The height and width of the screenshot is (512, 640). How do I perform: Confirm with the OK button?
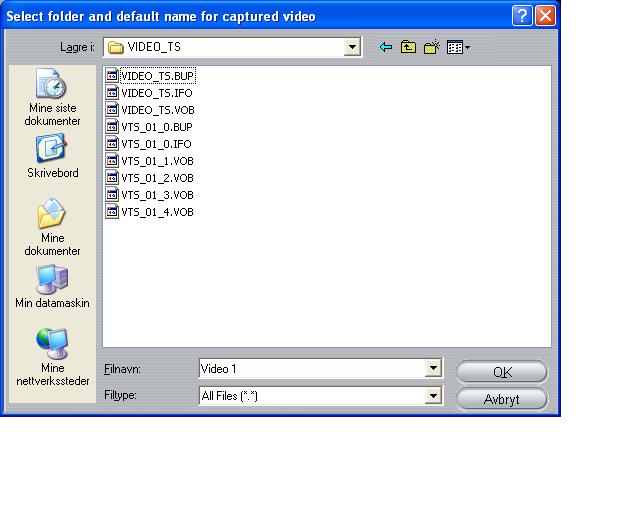coord(502,372)
